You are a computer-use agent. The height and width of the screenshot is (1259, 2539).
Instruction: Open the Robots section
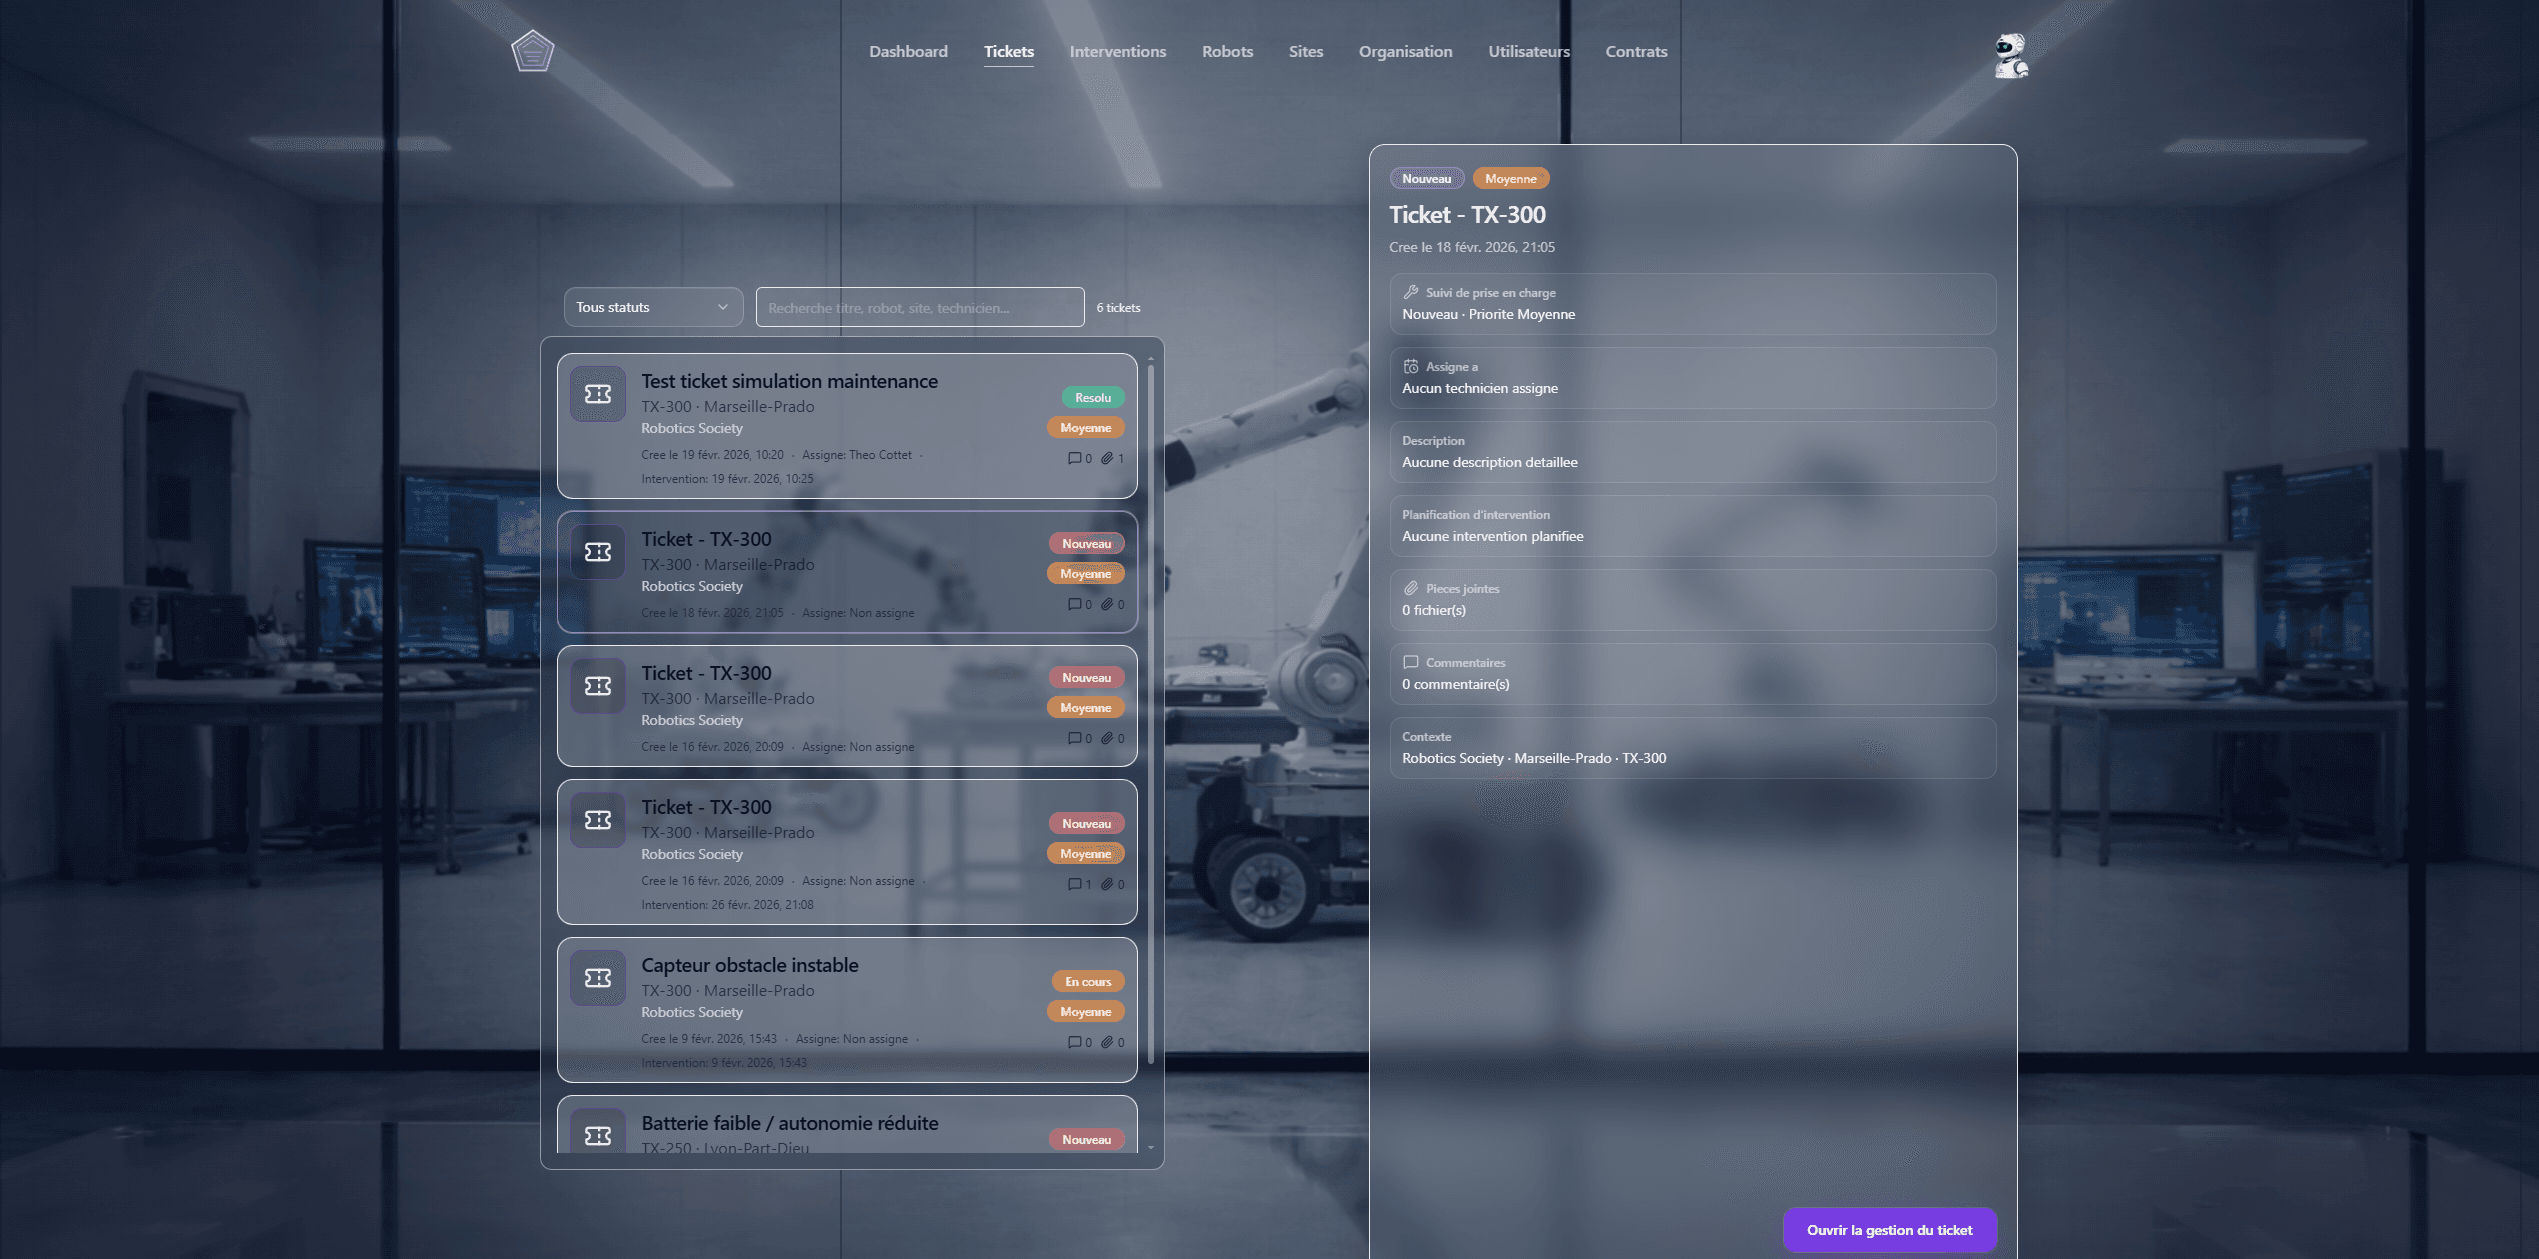pyautogui.click(x=1227, y=51)
